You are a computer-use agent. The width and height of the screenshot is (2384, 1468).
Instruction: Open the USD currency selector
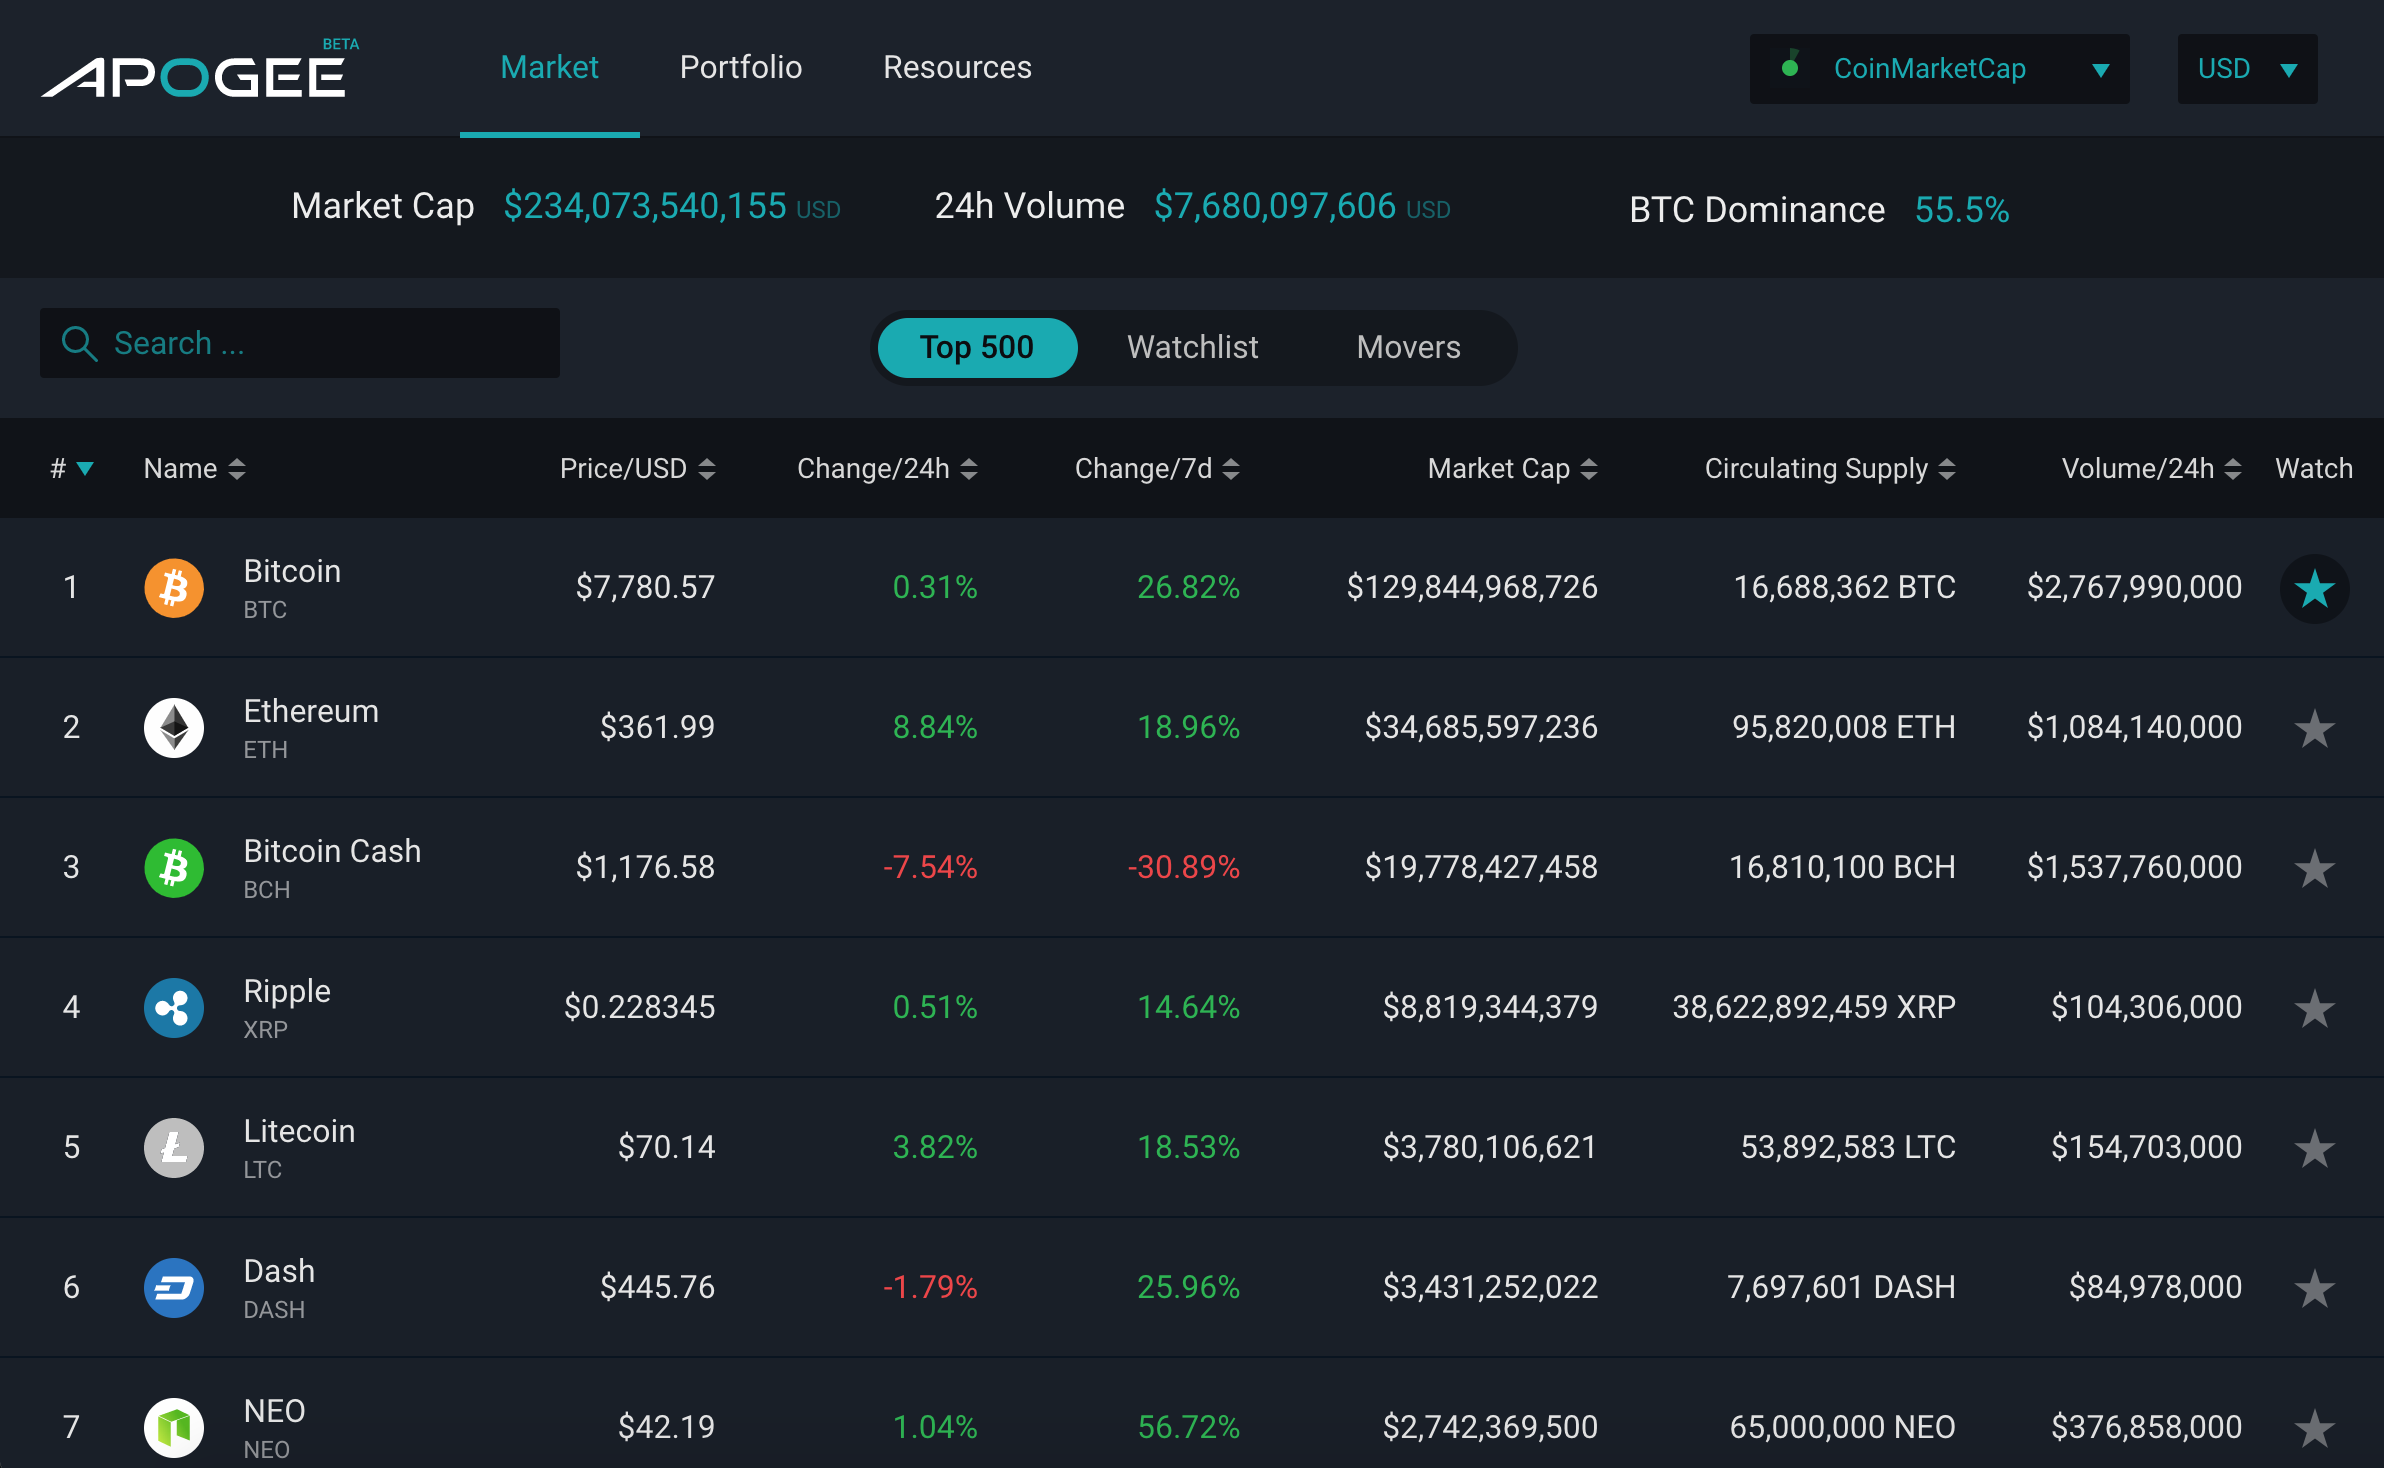(x=2247, y=68)
